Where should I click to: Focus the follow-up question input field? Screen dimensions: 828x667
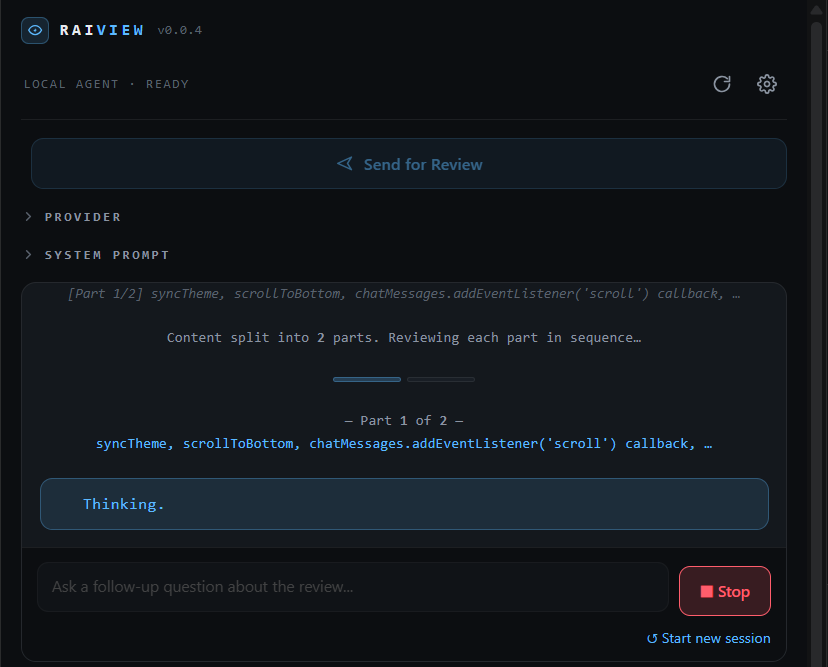[x=353, y=587]
